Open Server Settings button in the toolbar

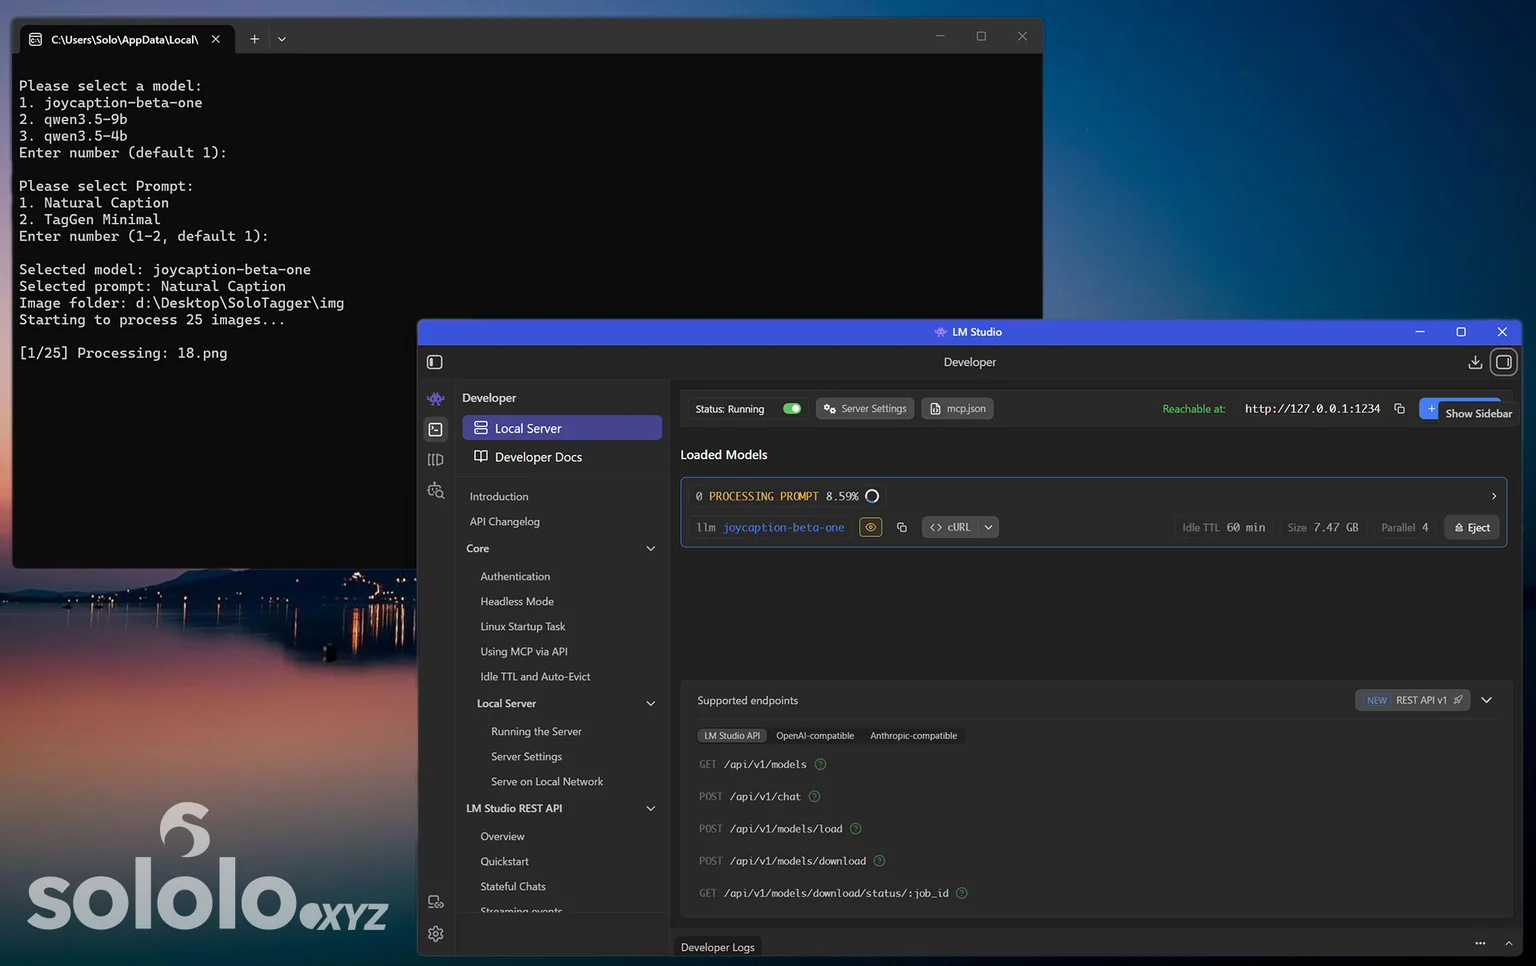865,409
